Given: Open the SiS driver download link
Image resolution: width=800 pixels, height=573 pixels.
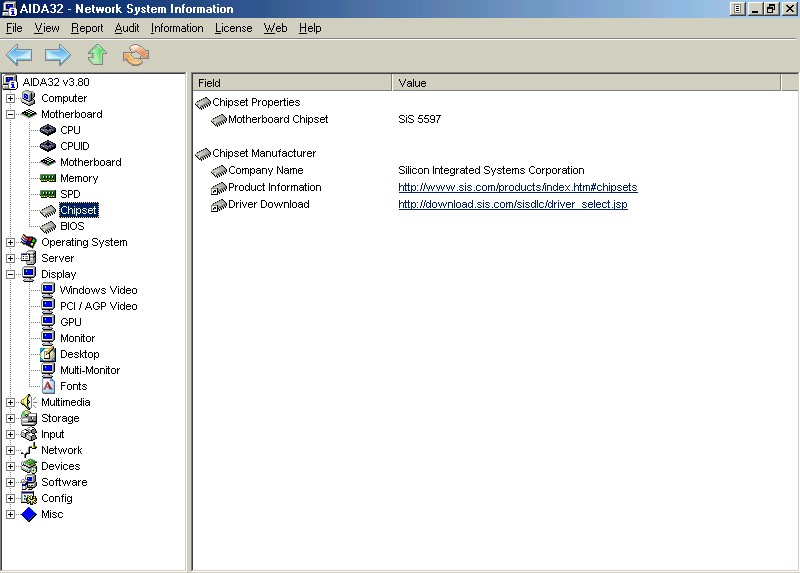Looking at the screenshot, I should [x=513, y=204].
